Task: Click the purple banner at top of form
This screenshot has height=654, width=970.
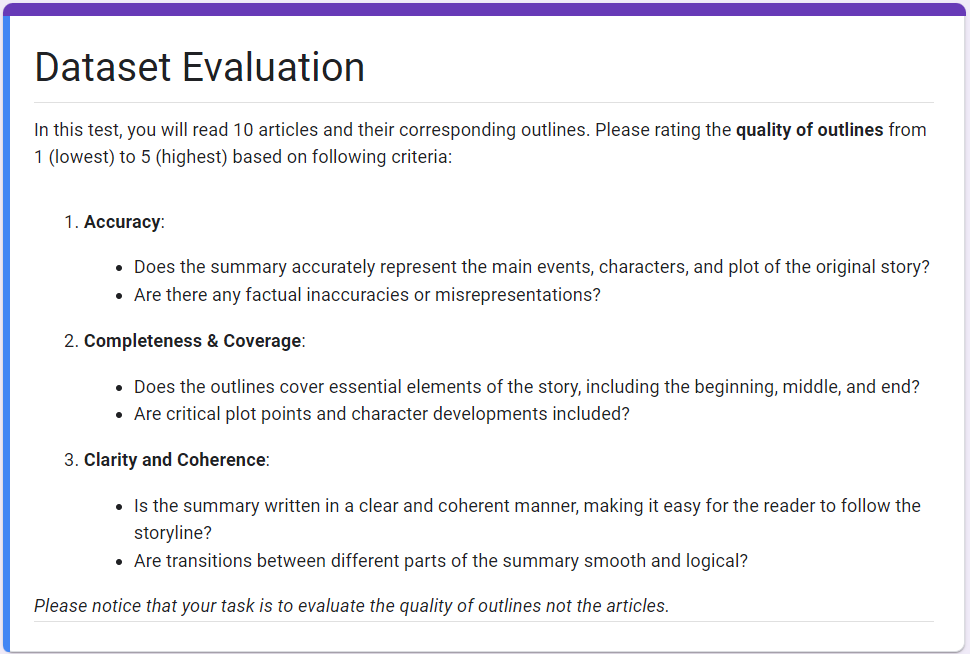Action: pyautogui.click(x=485, y=8)
